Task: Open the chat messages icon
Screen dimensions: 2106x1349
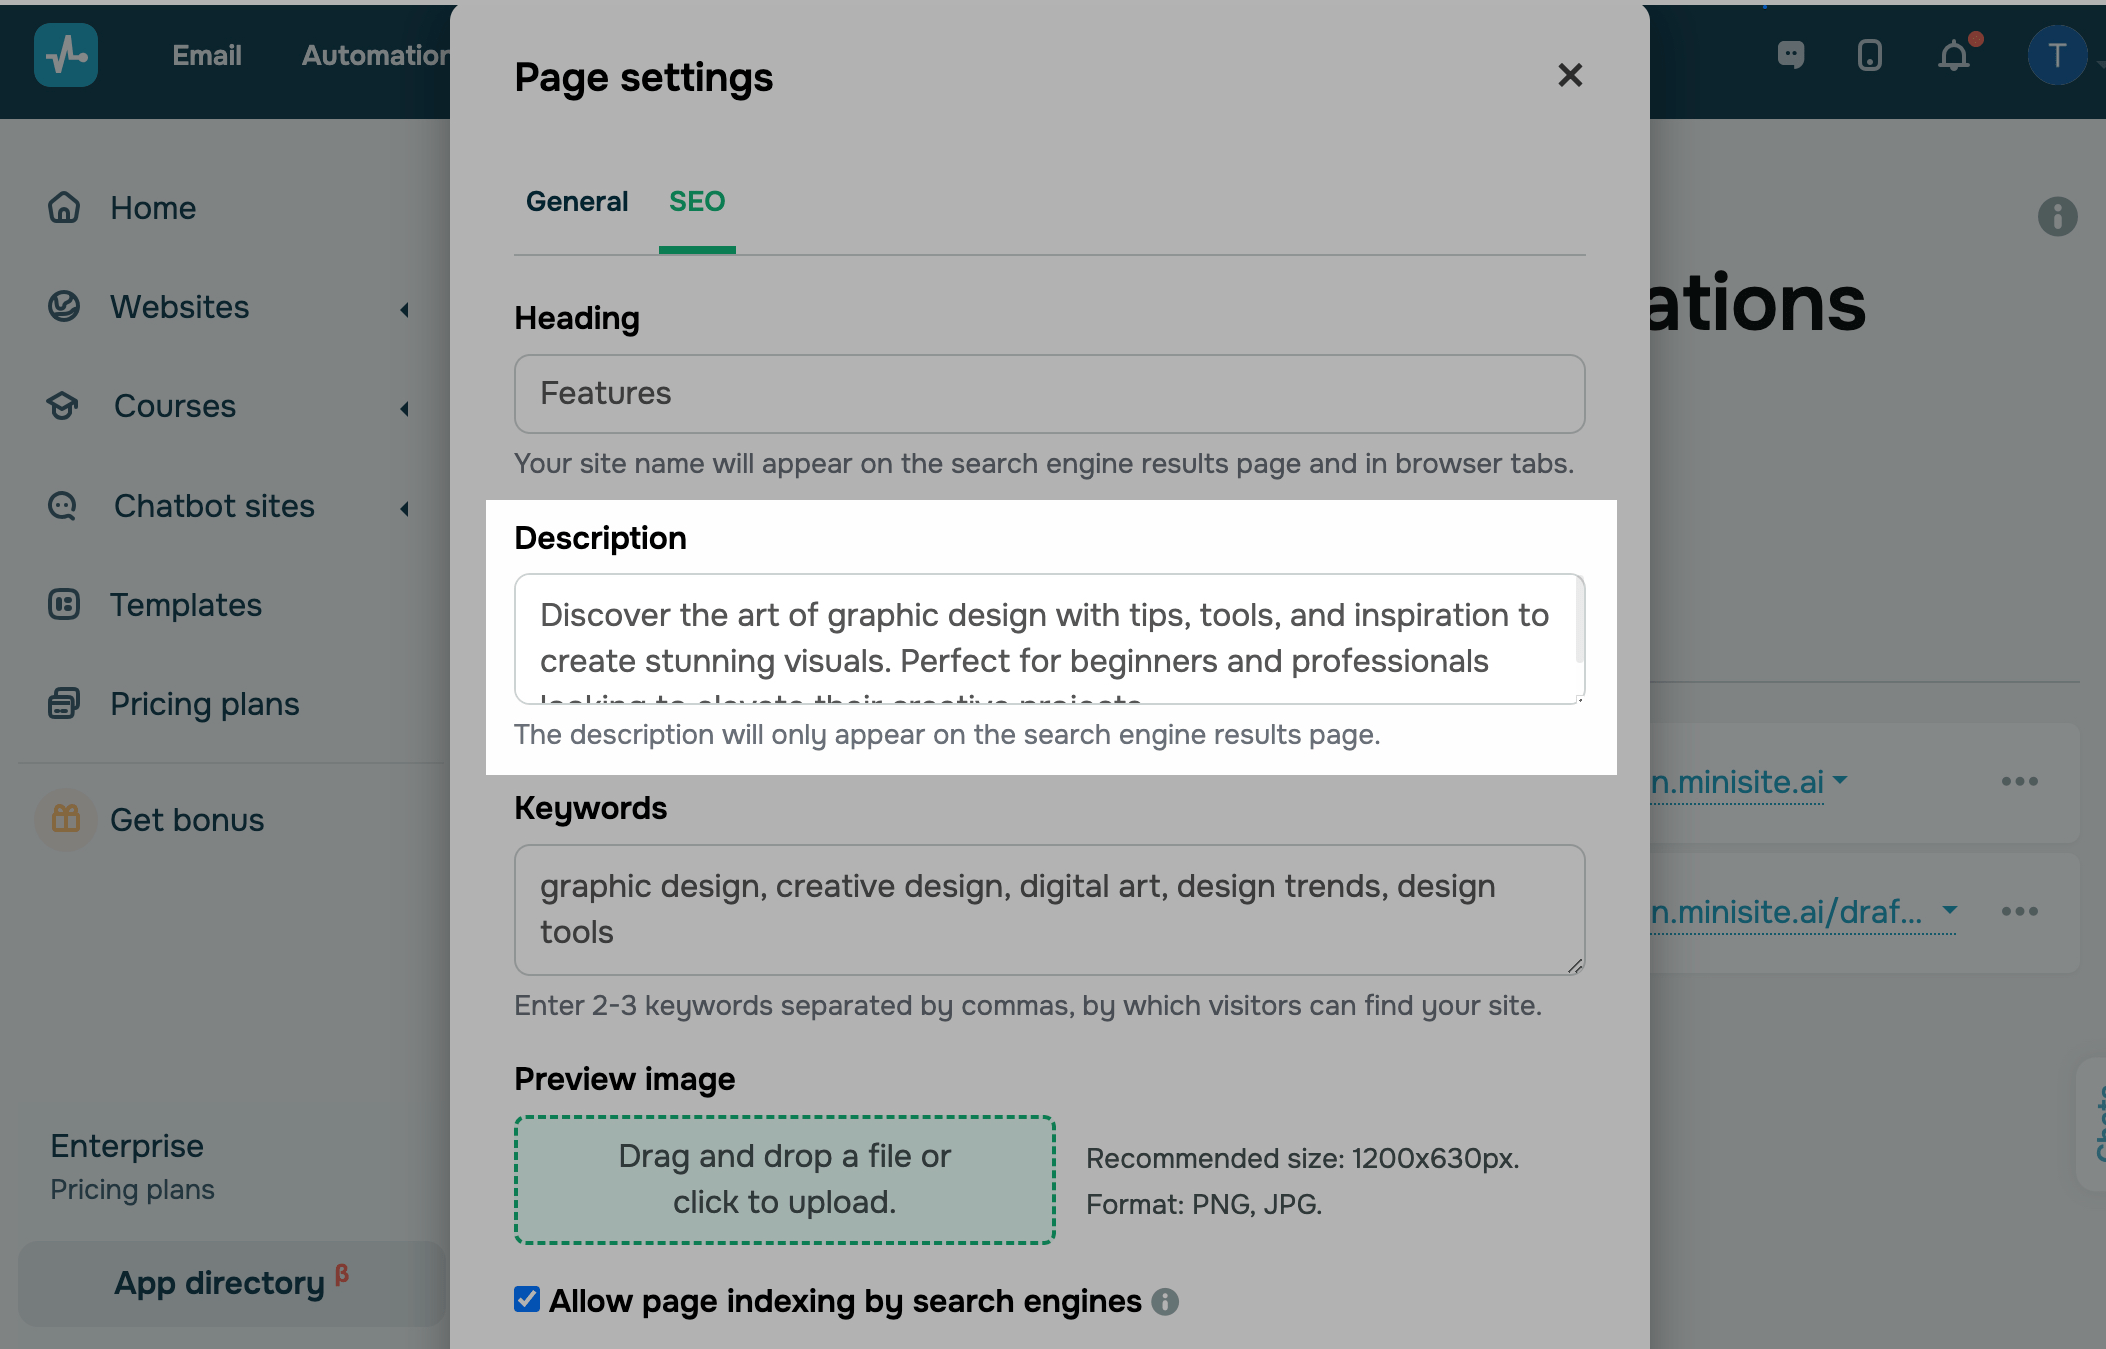Action: (x=1790, y=55)
